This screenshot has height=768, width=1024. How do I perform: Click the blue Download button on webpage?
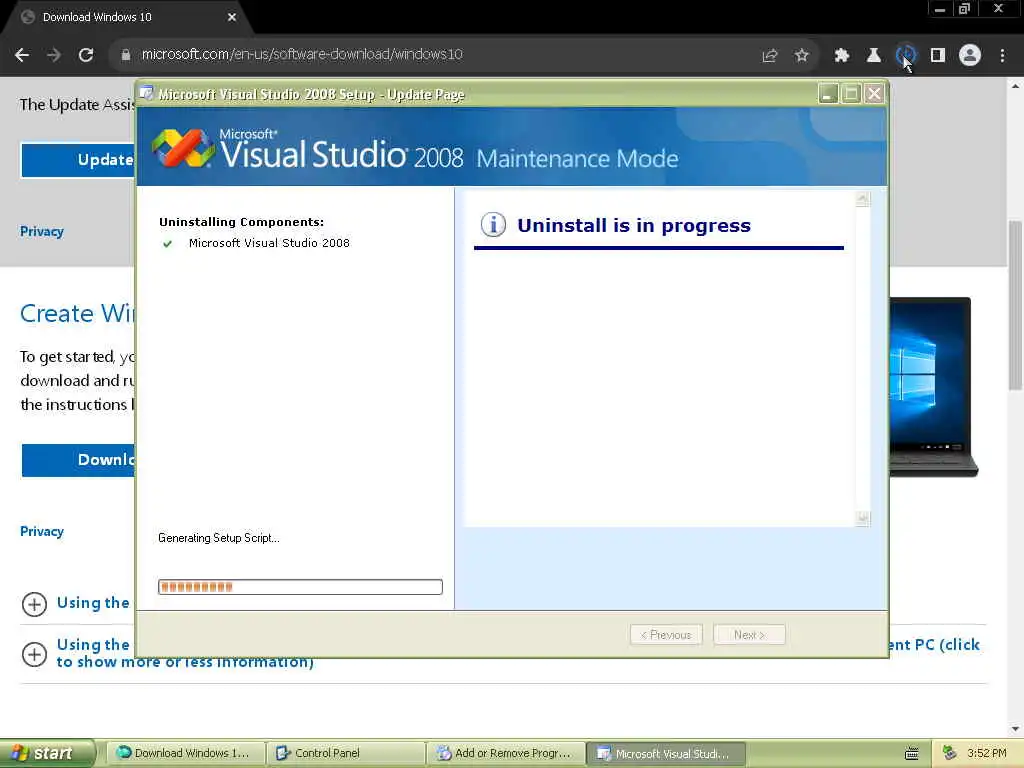point(78,460)
